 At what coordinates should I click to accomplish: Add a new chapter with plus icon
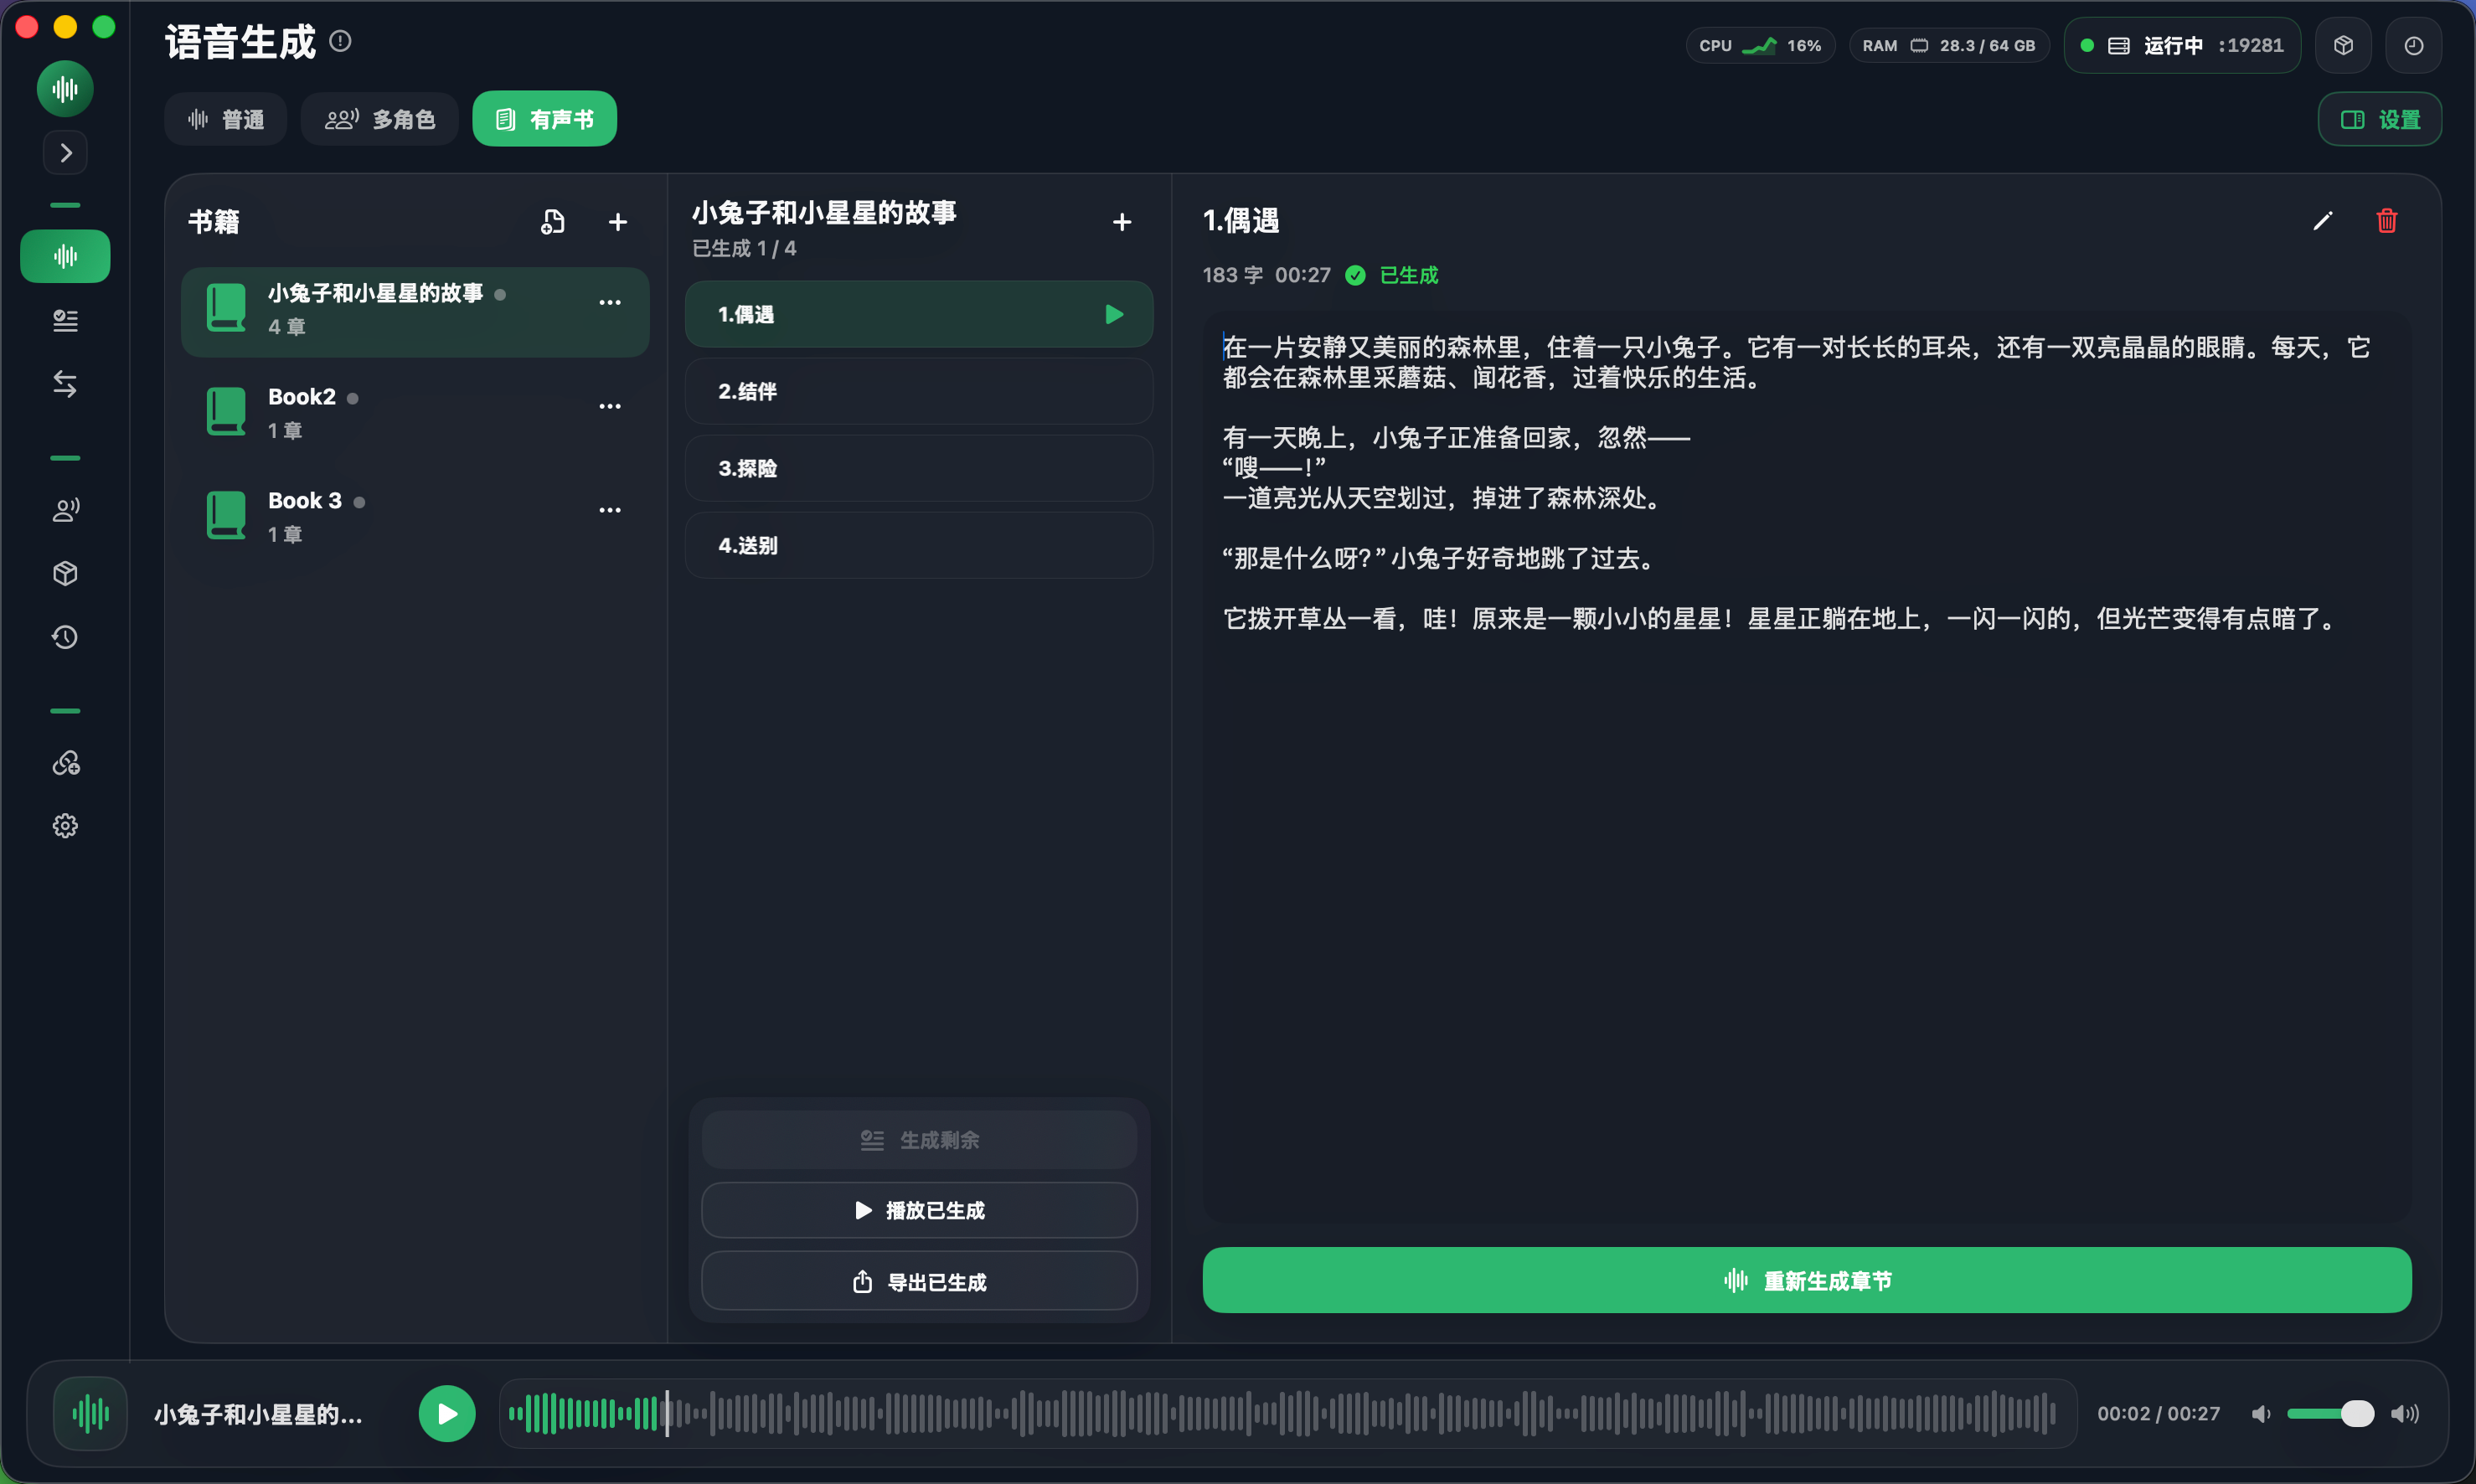pos(1122,222)
